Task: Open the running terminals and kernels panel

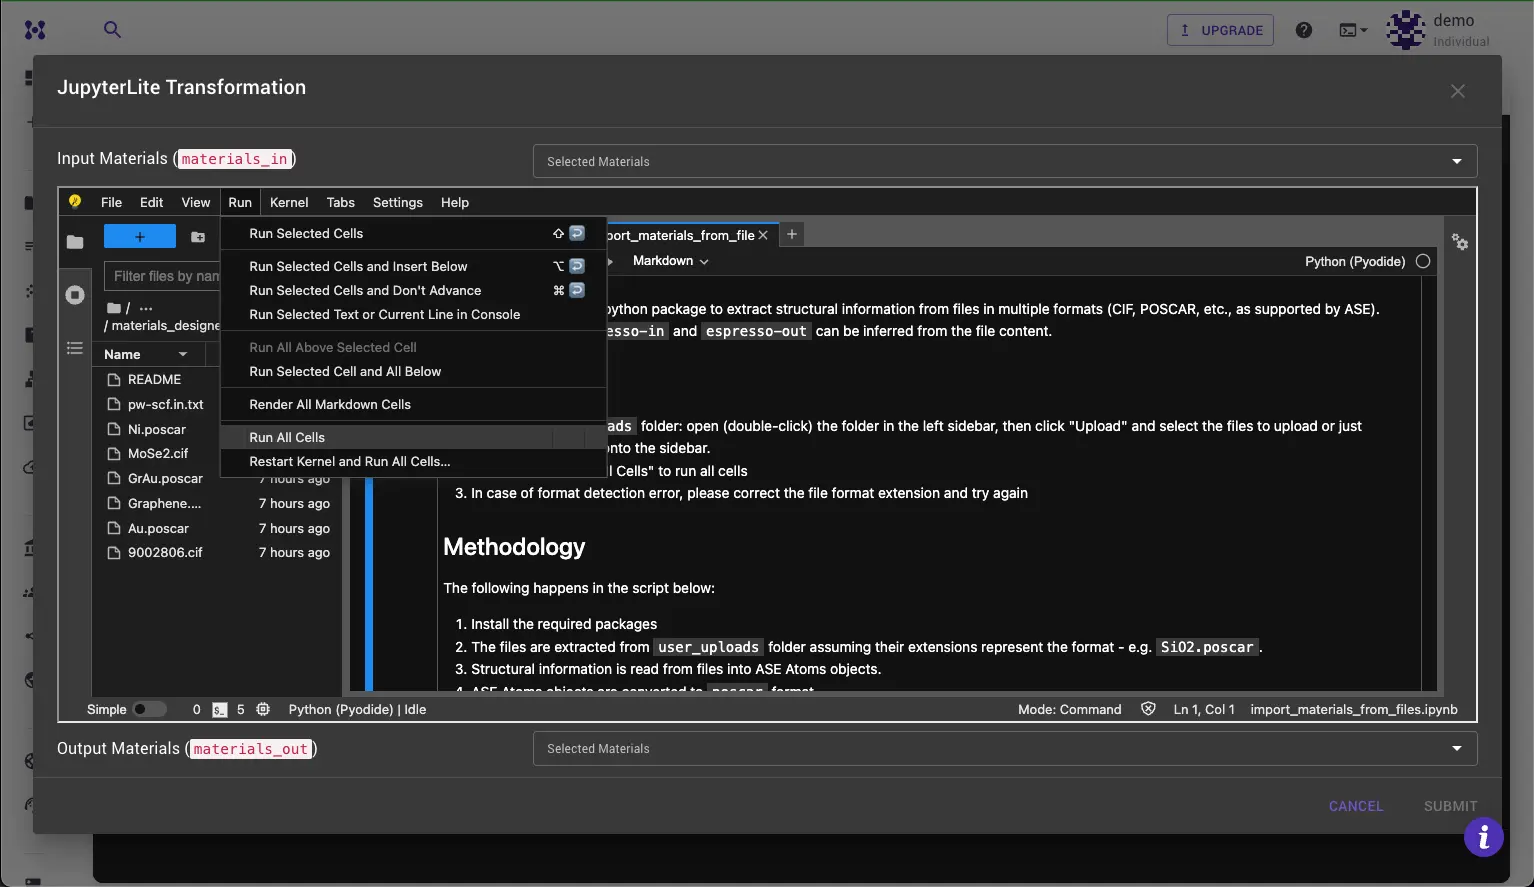Action: click(75, 294)
